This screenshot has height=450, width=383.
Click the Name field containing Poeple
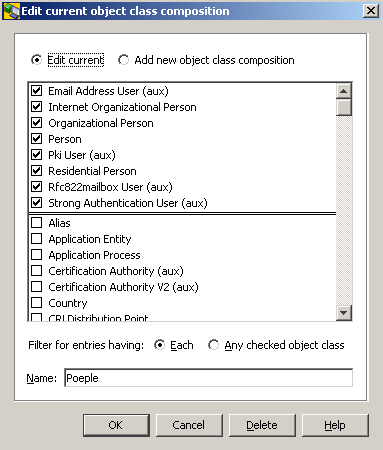(208, 378)
